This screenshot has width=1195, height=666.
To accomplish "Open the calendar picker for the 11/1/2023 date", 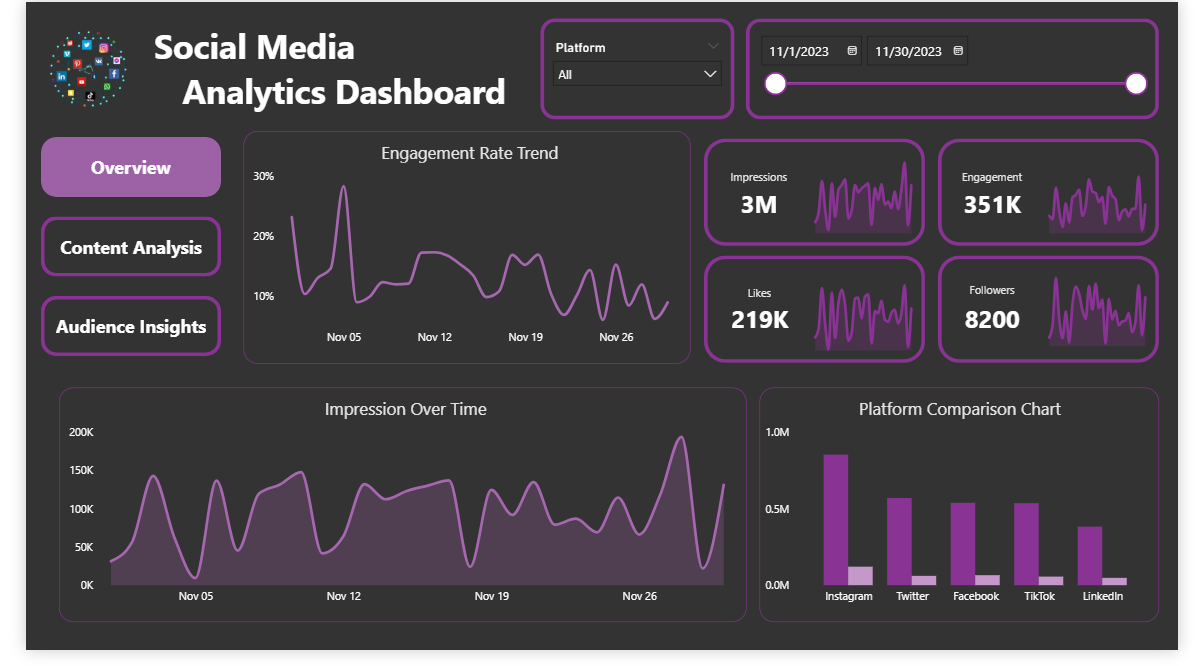I will (x=850, y=50).
